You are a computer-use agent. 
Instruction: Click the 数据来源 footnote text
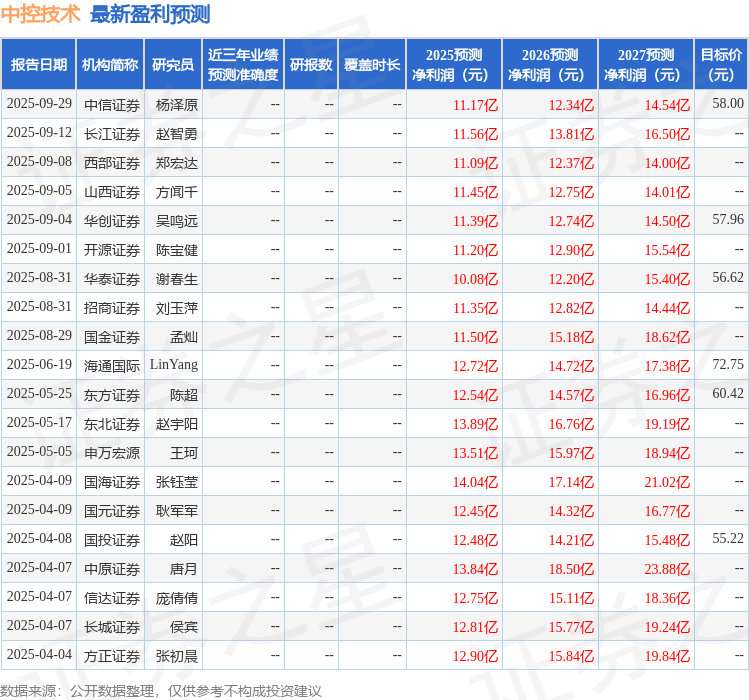tap(161, 690)
